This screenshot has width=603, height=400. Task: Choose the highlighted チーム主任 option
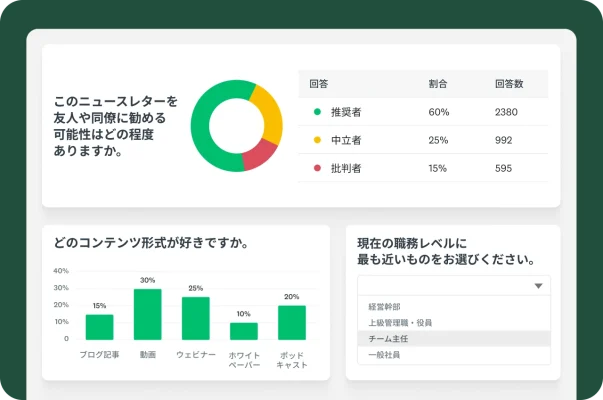pyautogui.click(x=454, y=338)
